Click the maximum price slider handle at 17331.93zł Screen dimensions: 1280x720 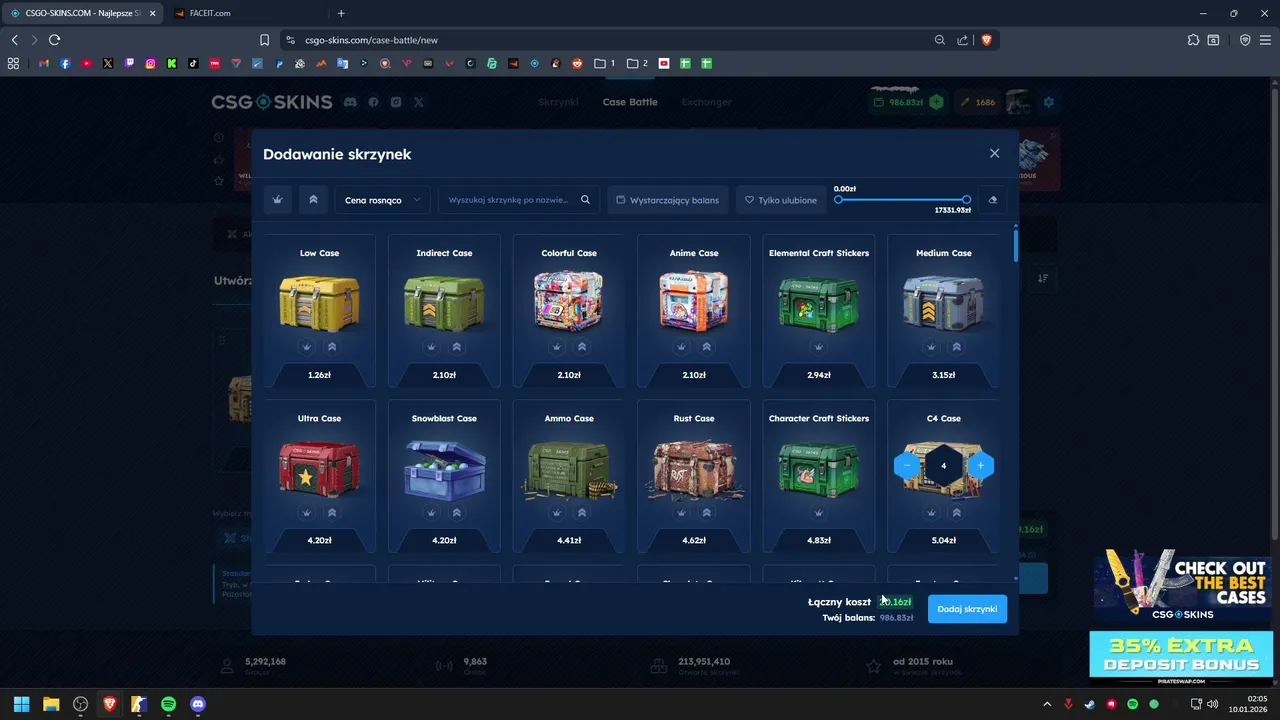966,200
